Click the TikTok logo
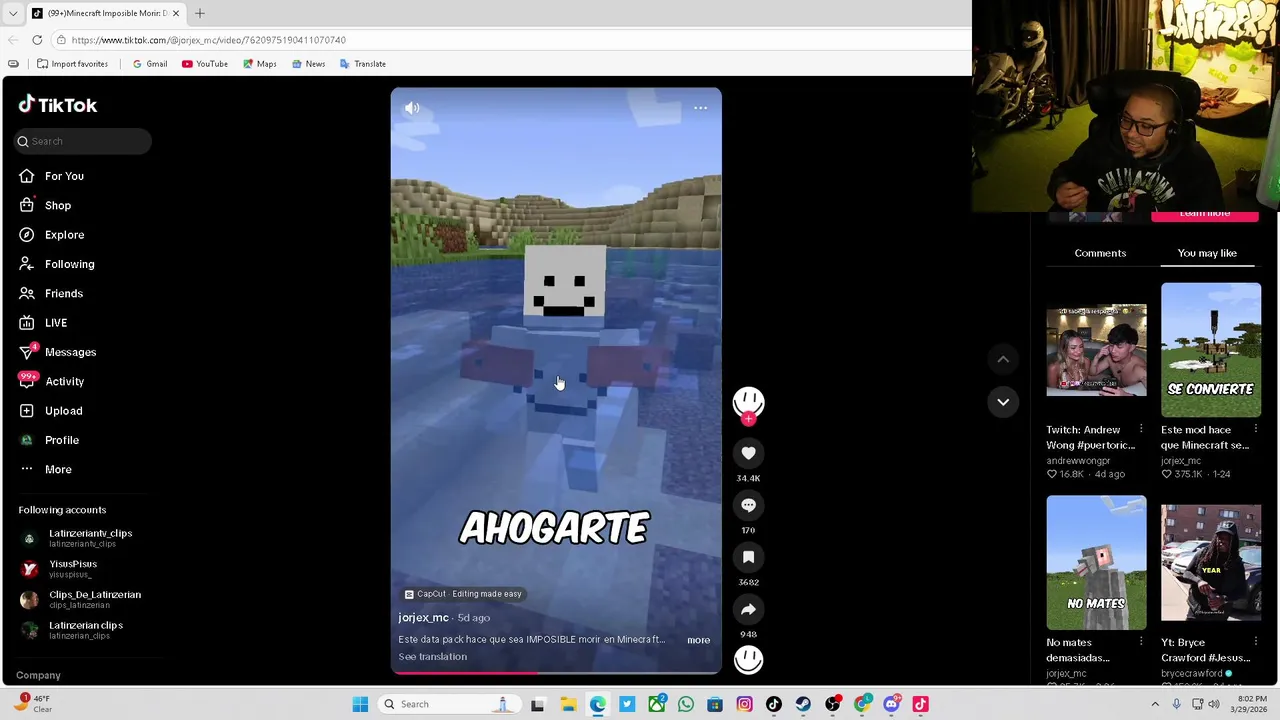1280x720 pixels. (58, 105)
